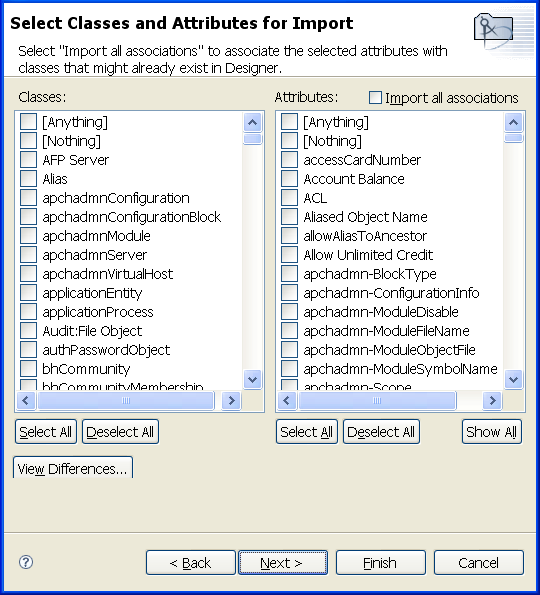Click the Finish button
The height and width of the screenshot is (595, 540).
pos(381,562)
